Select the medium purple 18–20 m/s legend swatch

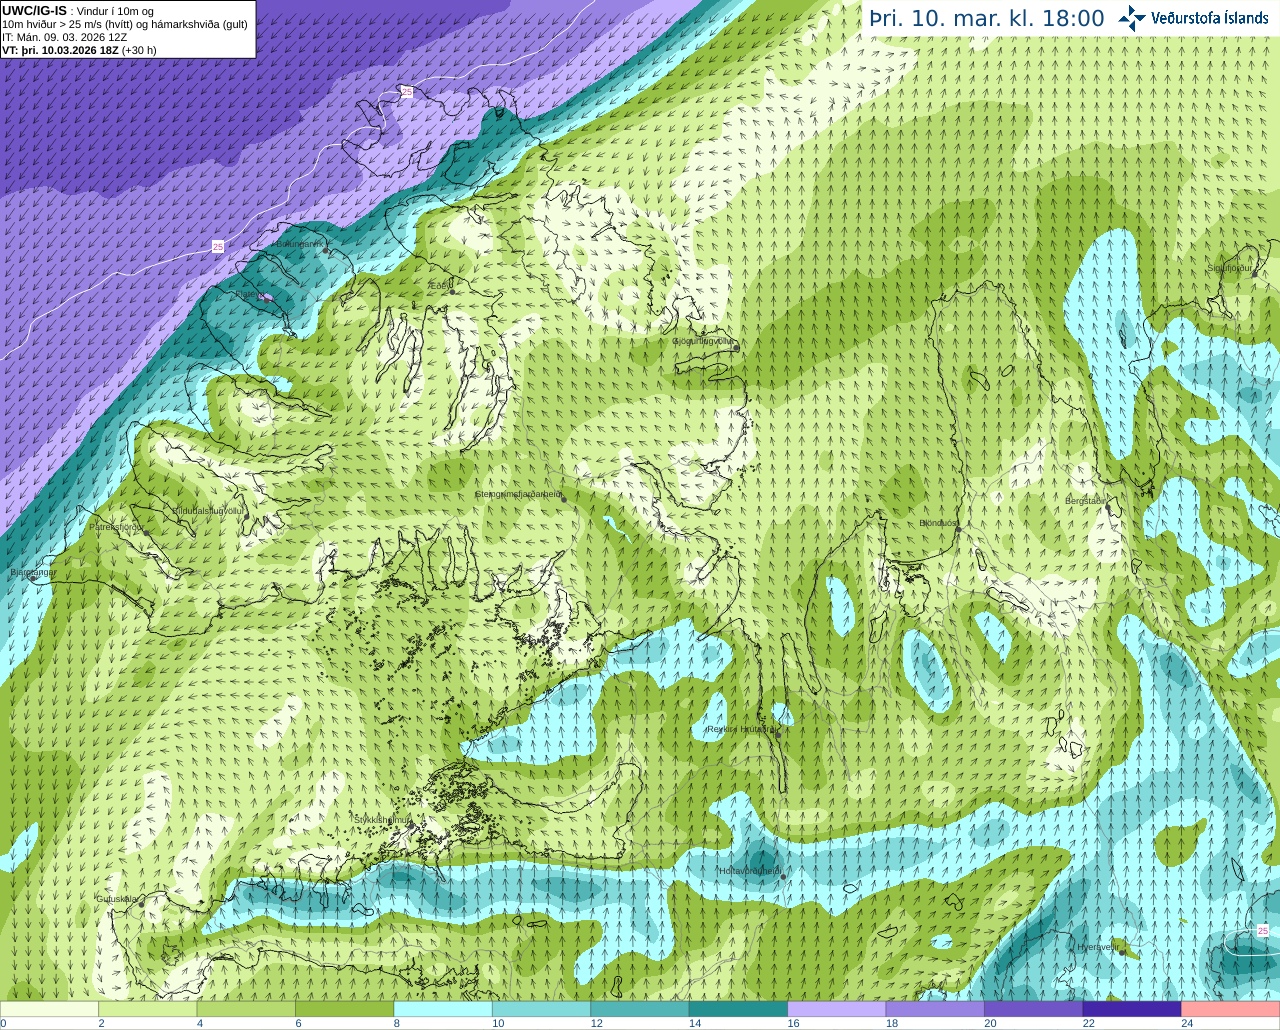pos(935,1009)
